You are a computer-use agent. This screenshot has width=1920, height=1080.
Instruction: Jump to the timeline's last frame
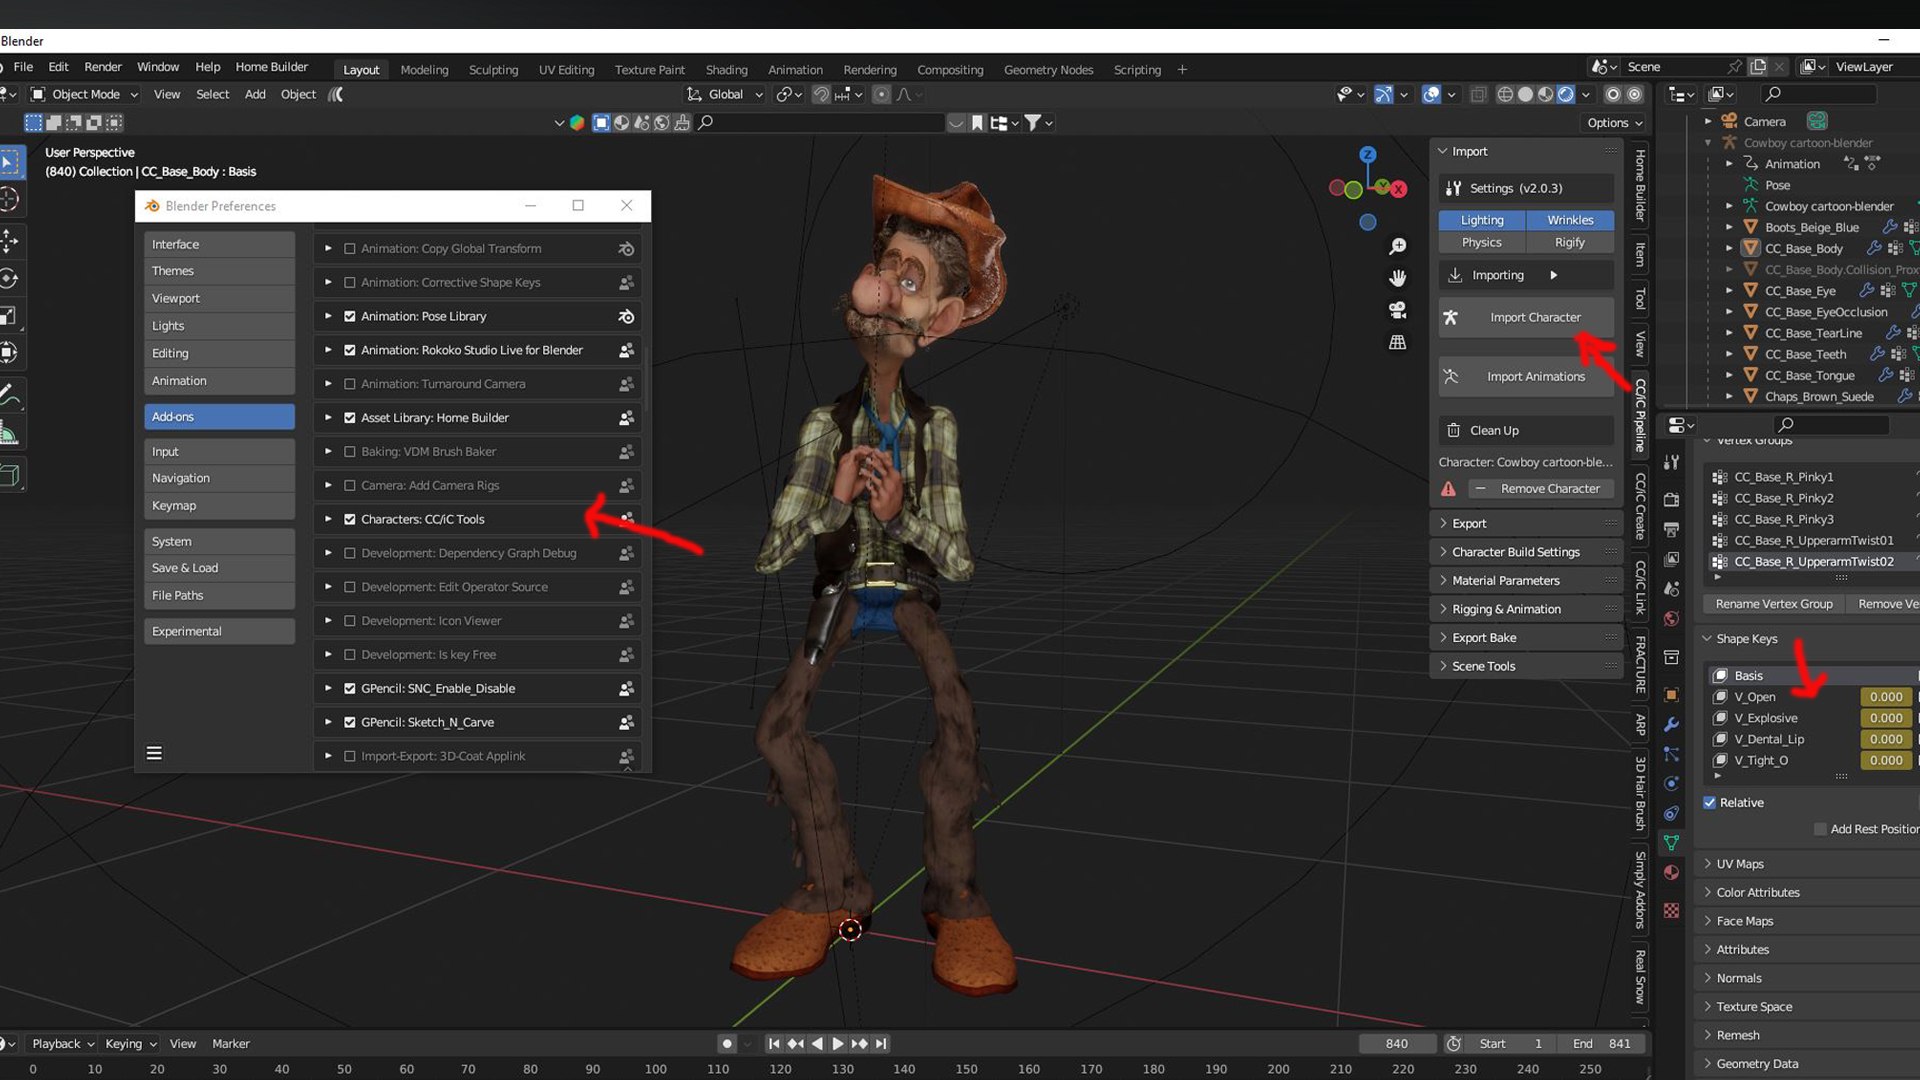[881, 1043]
